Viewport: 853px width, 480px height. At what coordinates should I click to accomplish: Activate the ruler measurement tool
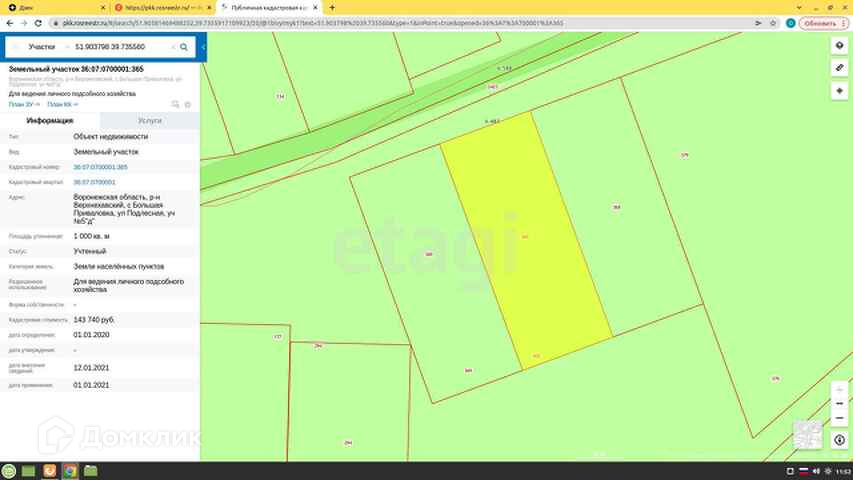839,68
